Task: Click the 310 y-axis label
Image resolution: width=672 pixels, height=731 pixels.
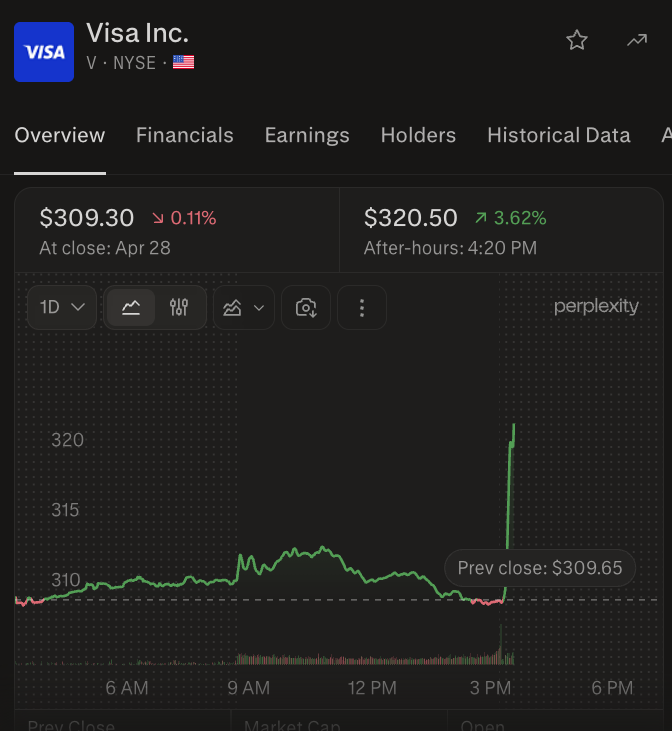Action: coord(66,580)
